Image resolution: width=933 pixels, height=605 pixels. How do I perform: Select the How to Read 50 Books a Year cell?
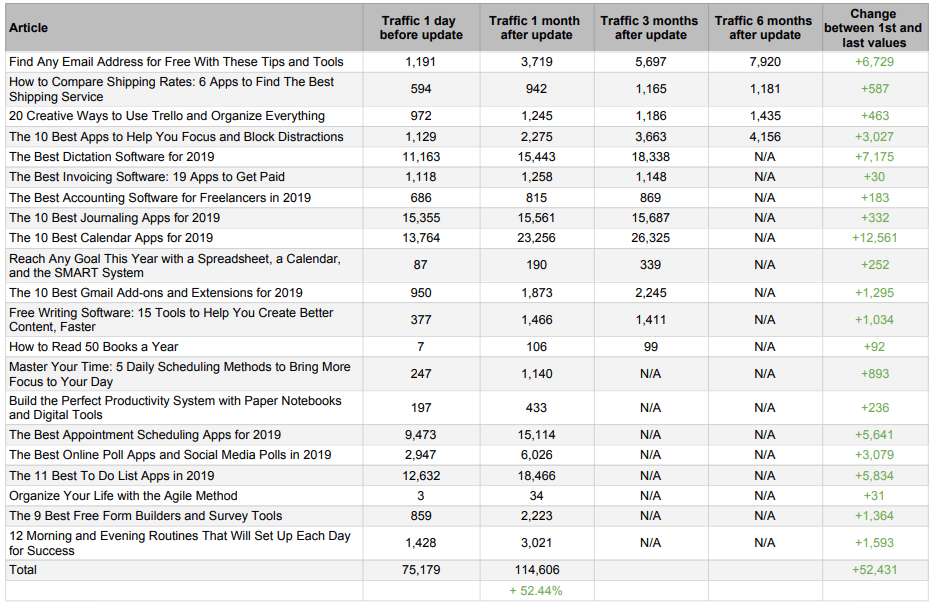184,347
